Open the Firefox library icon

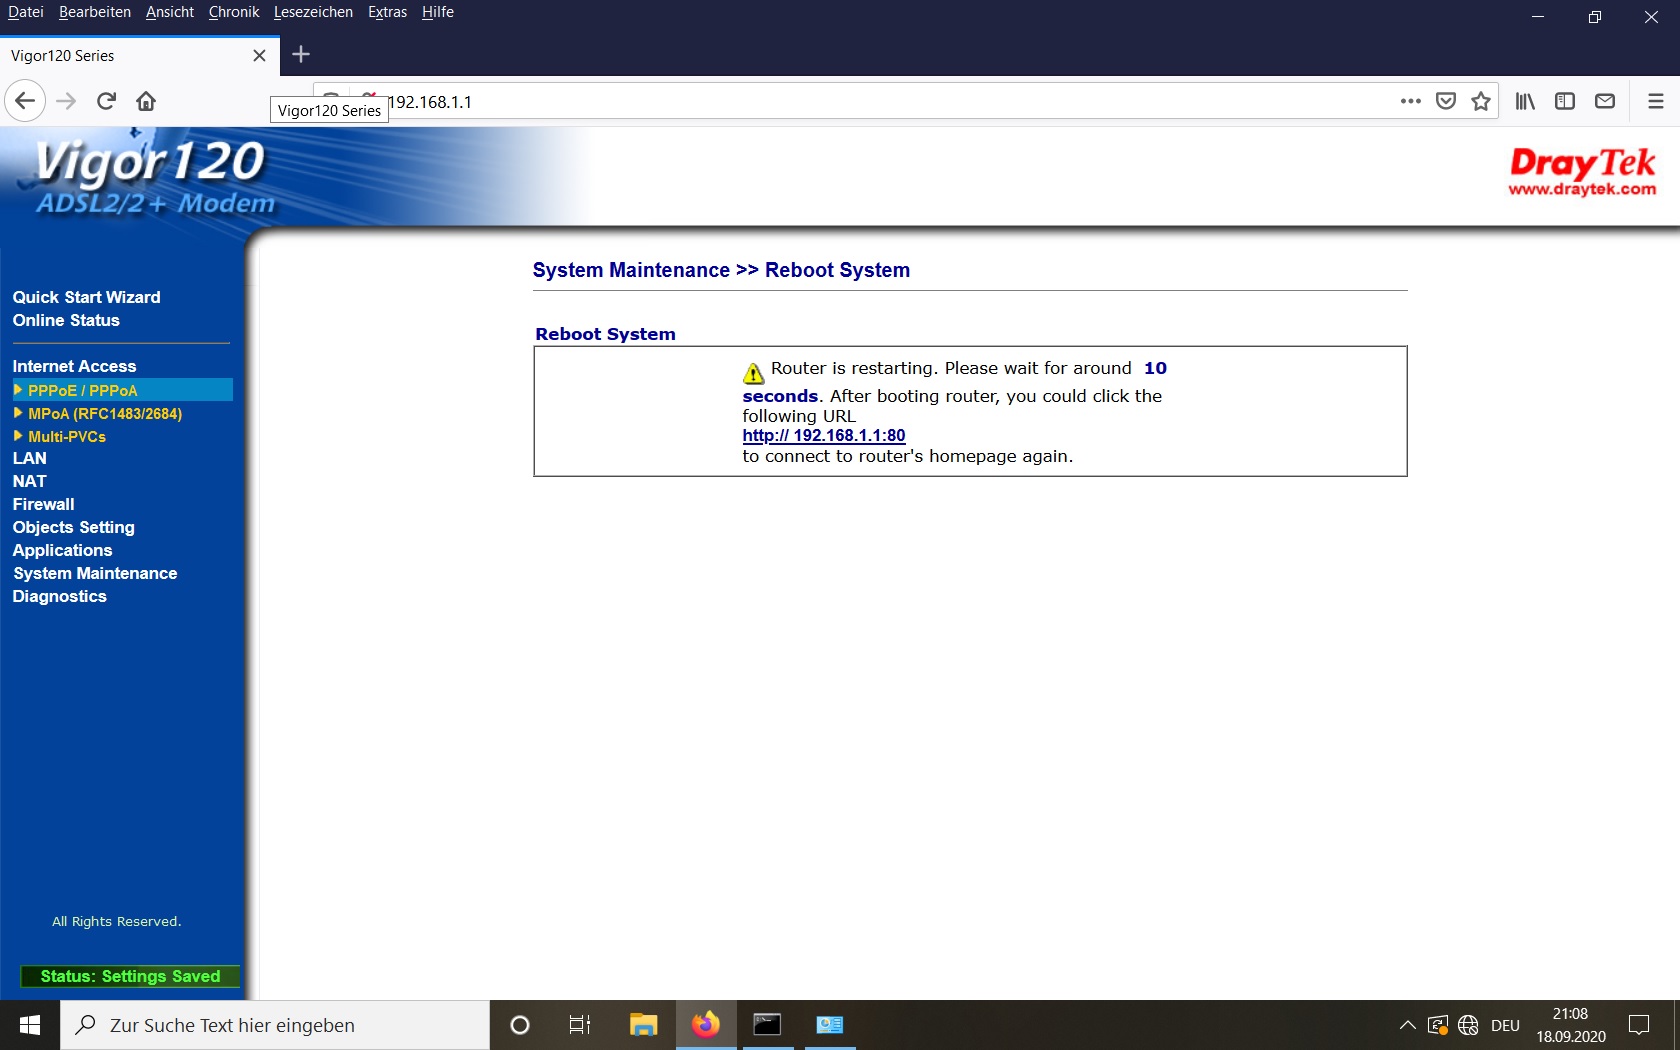pos(1525,101)
